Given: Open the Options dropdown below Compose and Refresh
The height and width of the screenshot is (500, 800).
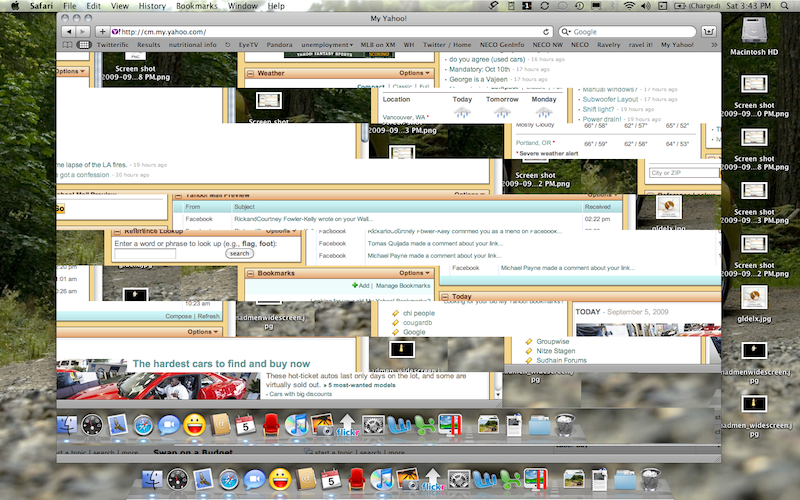Looking at the screenshot, I should point(202,332).
